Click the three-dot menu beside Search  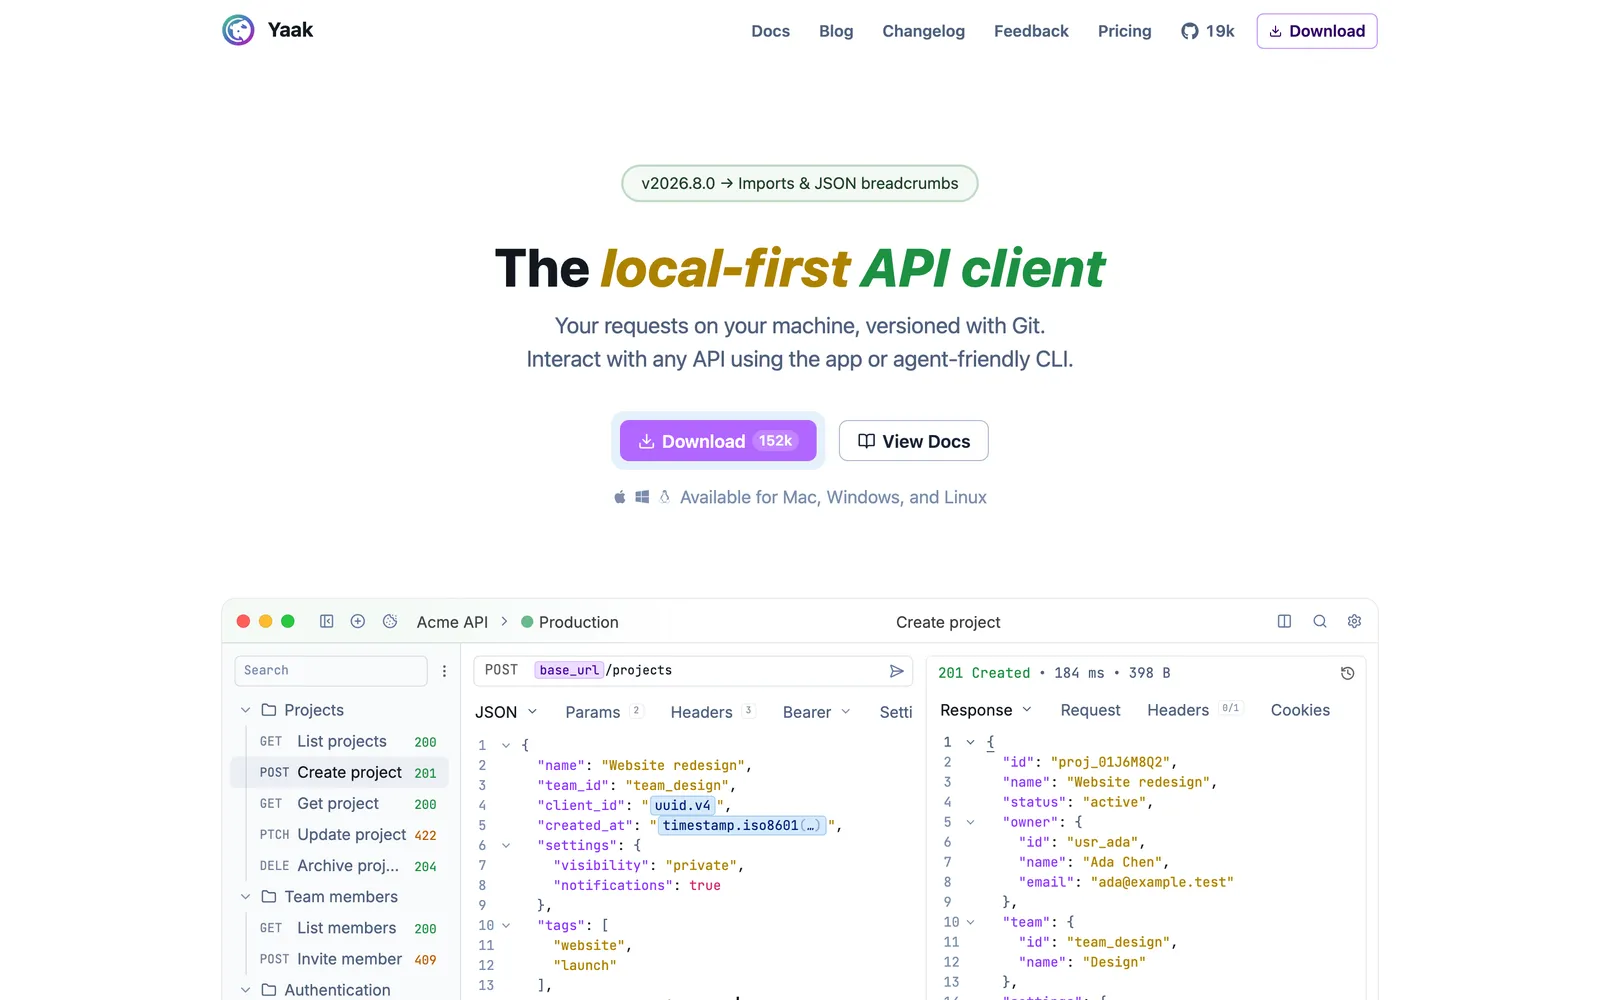click(x=444, y=671)
